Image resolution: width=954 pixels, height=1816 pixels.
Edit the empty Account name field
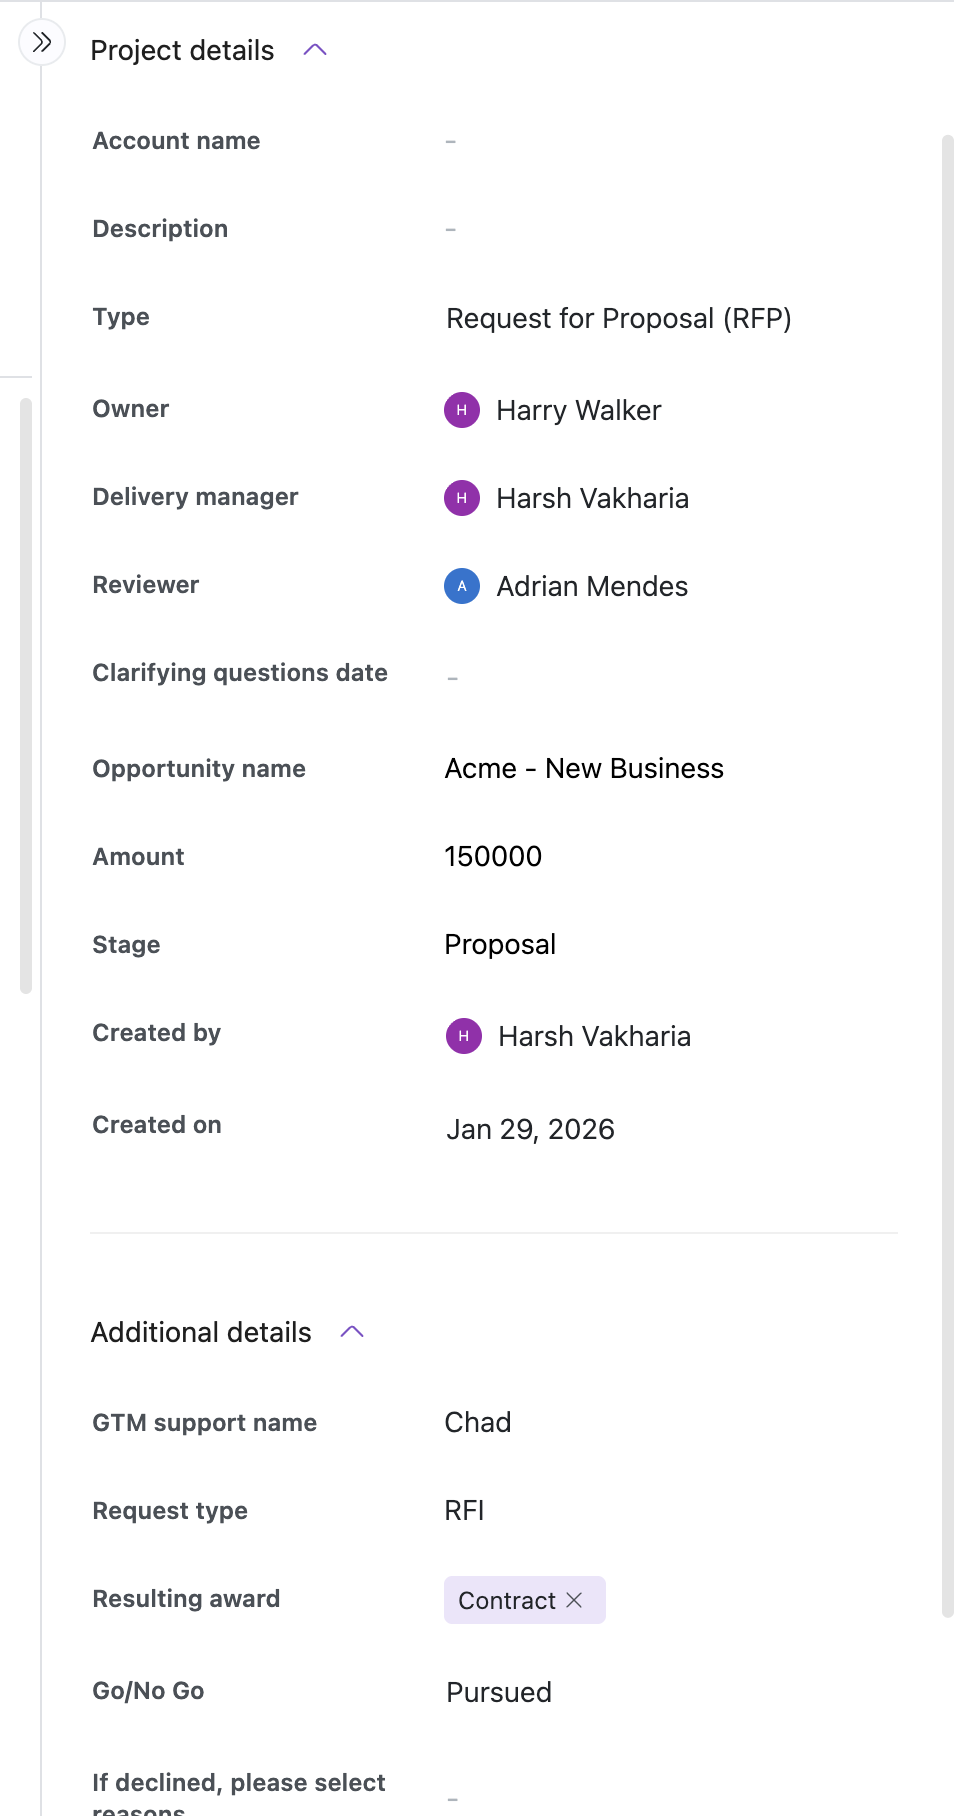(x=451, y=142)
